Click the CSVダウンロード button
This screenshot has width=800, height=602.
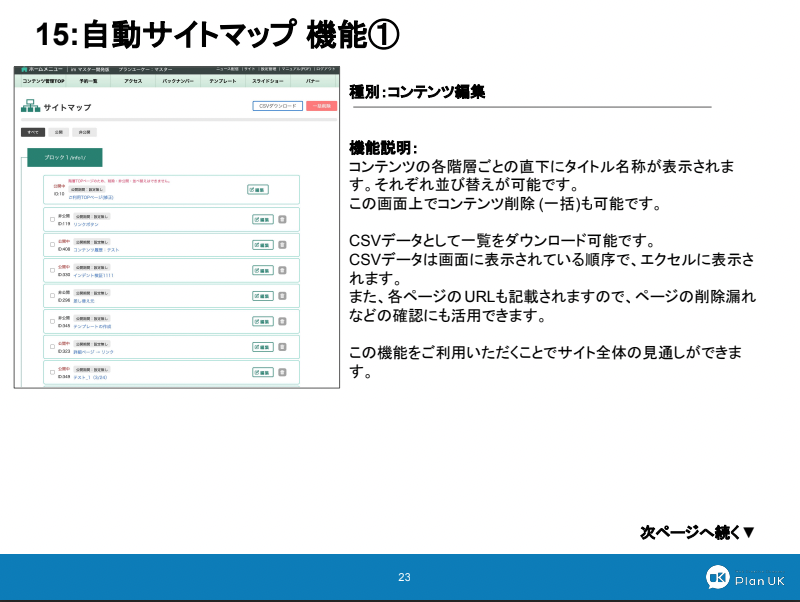coord(278,106)
